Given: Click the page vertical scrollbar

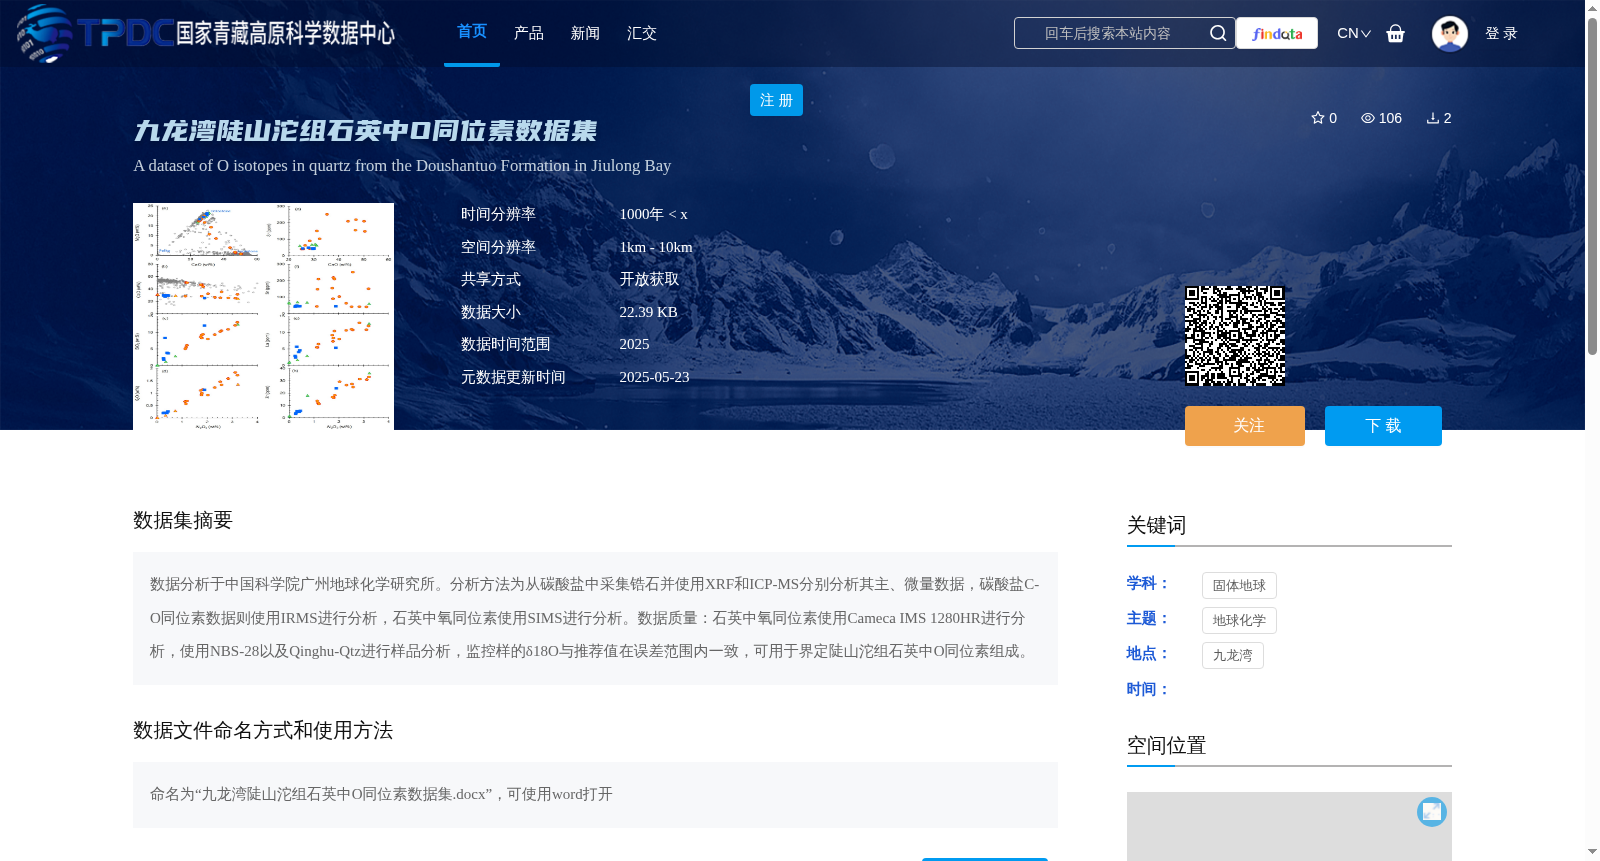Looking at the screenshot, I should [1592, 185].
